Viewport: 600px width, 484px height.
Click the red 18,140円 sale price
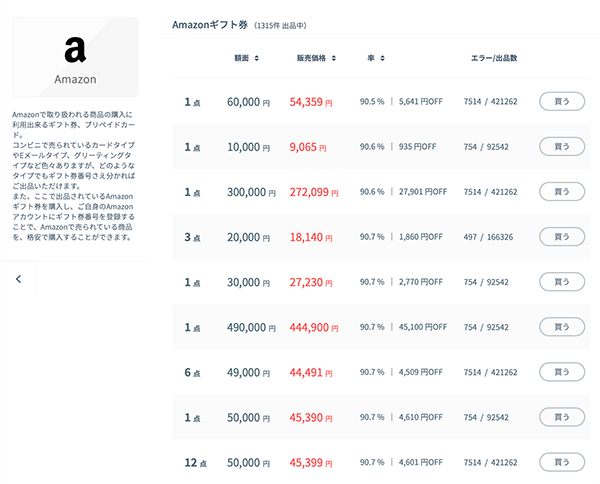[x=311, y=237]
